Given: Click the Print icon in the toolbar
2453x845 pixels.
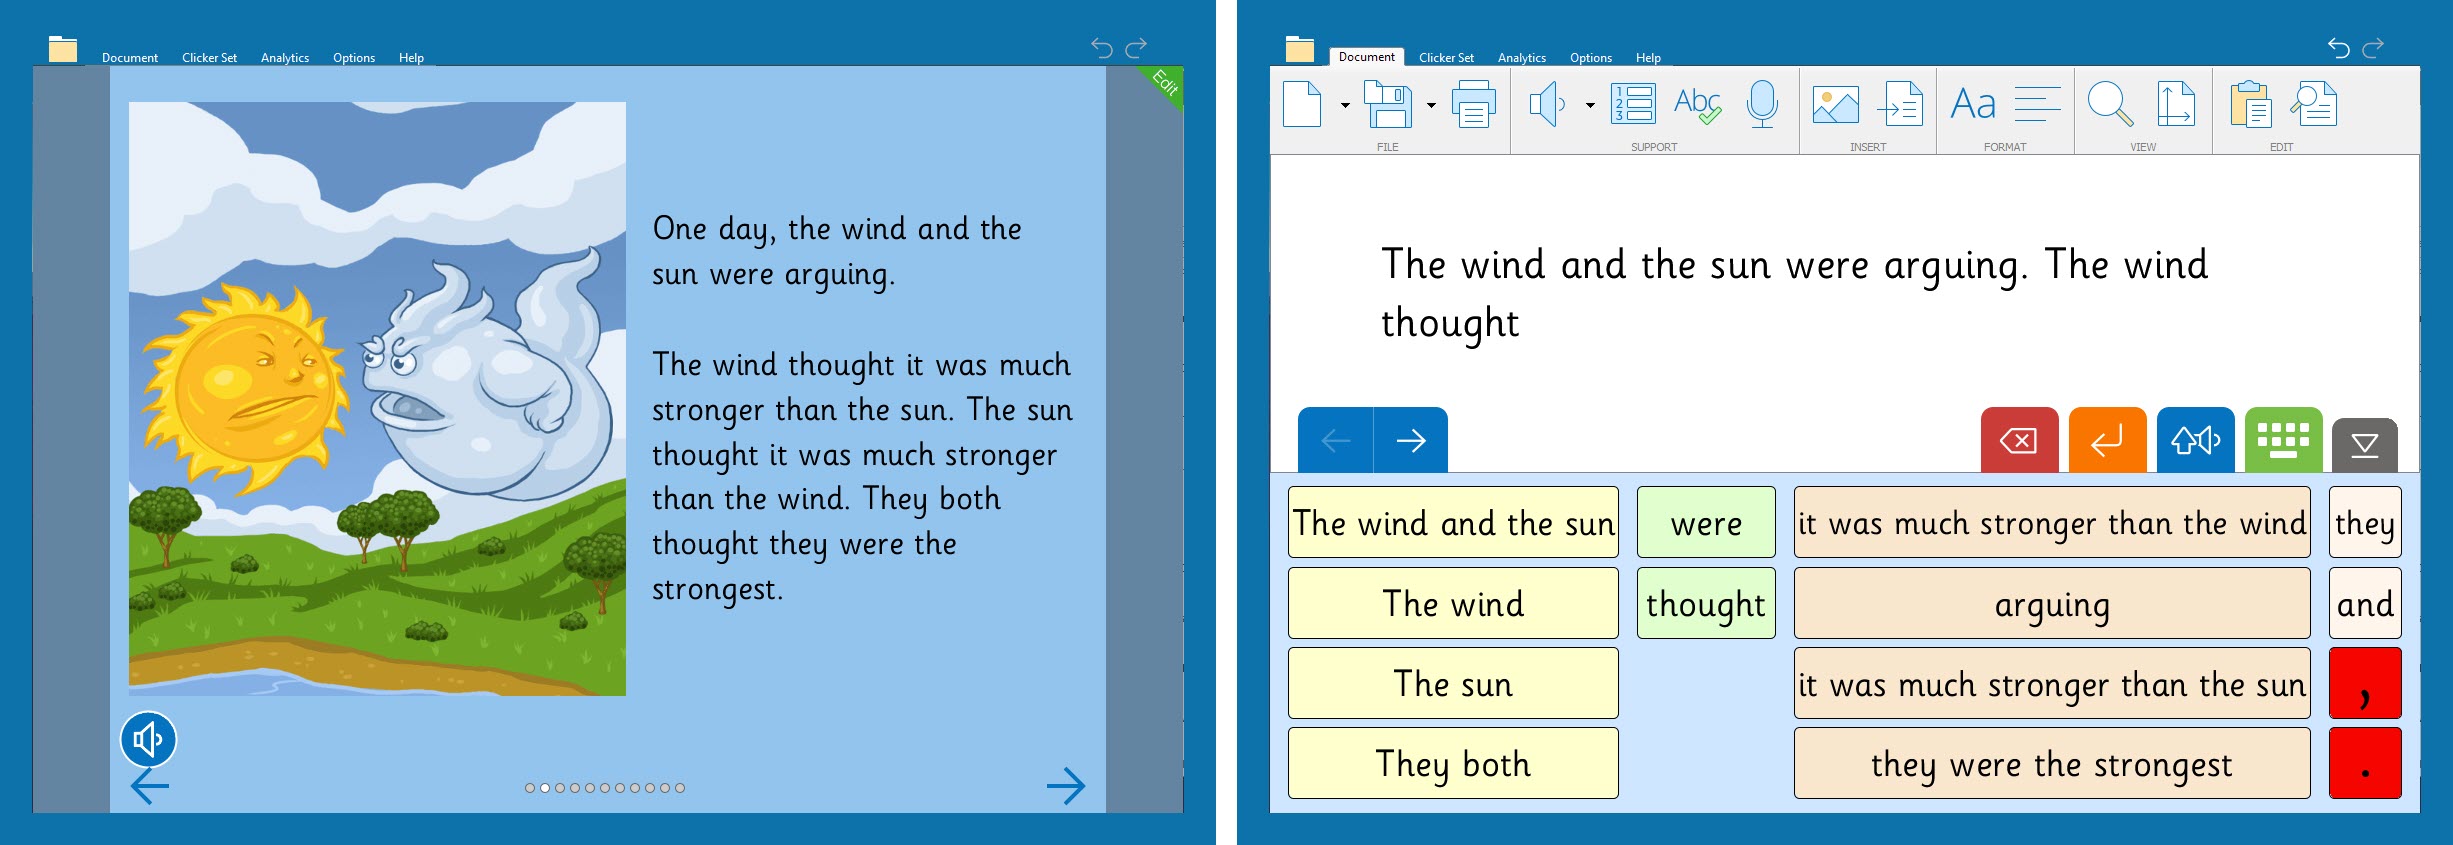Looking at the screenshot, I should [1473, 105].
